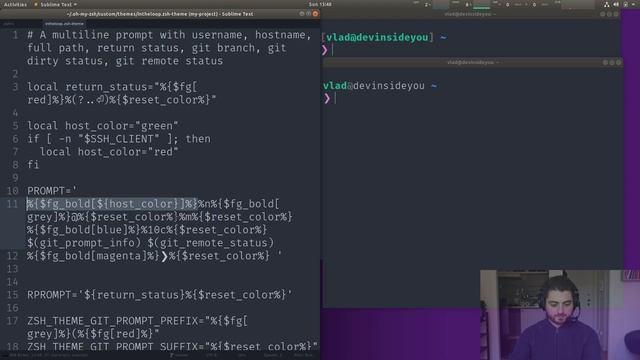Click line number 1 in the gutter
640x360 pixels.
point(16,35)
